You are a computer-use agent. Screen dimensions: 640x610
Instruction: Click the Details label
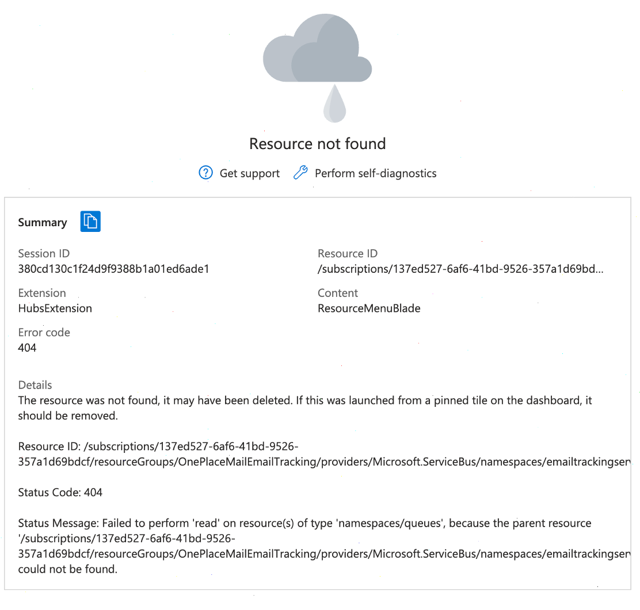35,385
